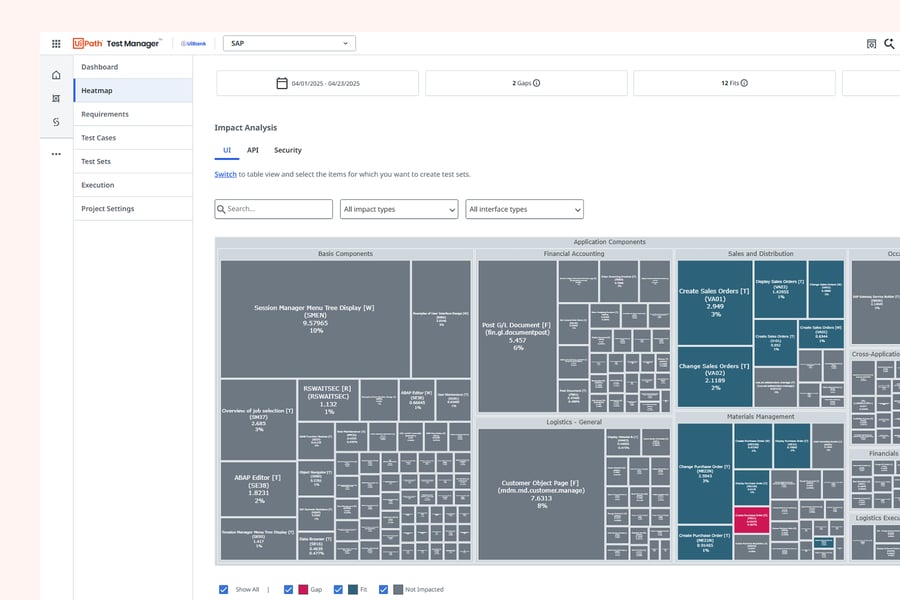Click the info icon next to 2 Gaps
Viewport: 900px width, 600px height.
tap(537, 83)
